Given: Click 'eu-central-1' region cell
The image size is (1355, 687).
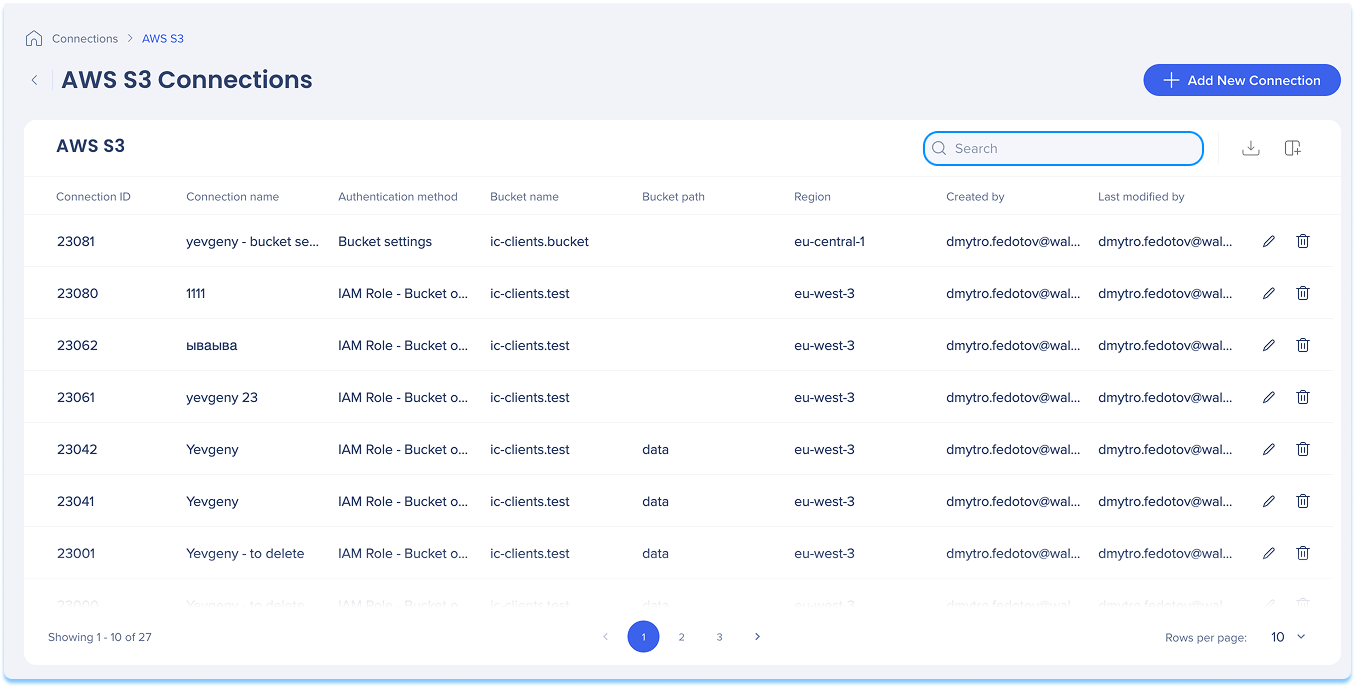Looking at the screenshot, I should (x=829, y=241).
